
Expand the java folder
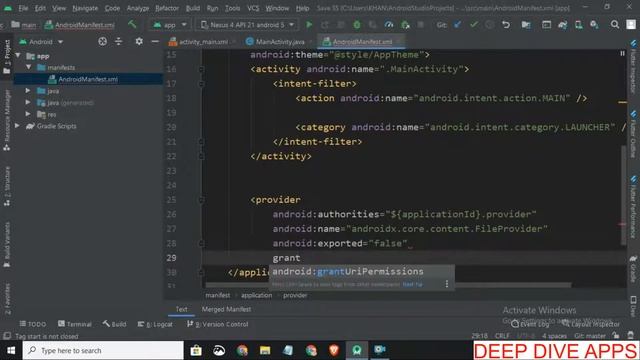pyautogui.click(x=28, y=90)
